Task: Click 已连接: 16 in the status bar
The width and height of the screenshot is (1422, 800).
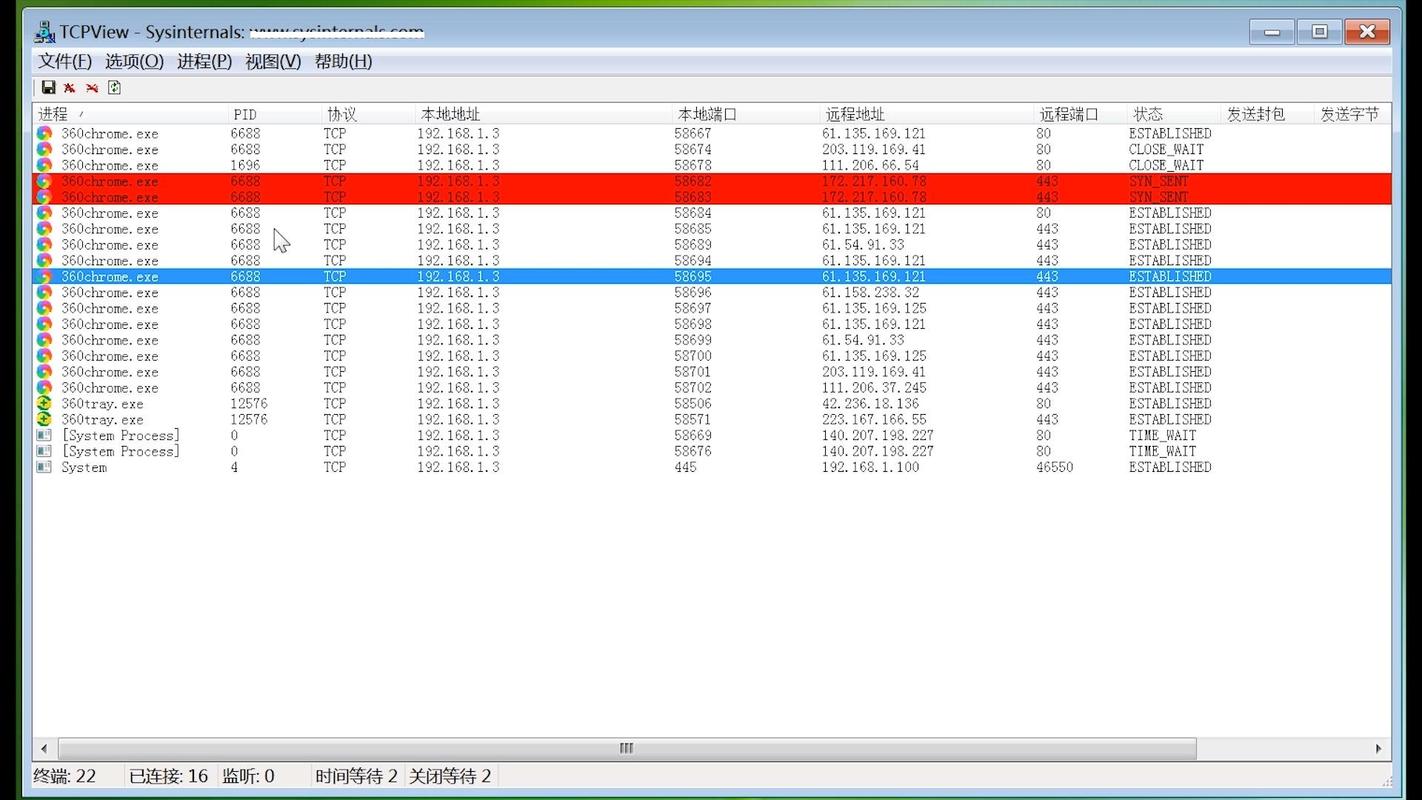Action: pos(169,776)
